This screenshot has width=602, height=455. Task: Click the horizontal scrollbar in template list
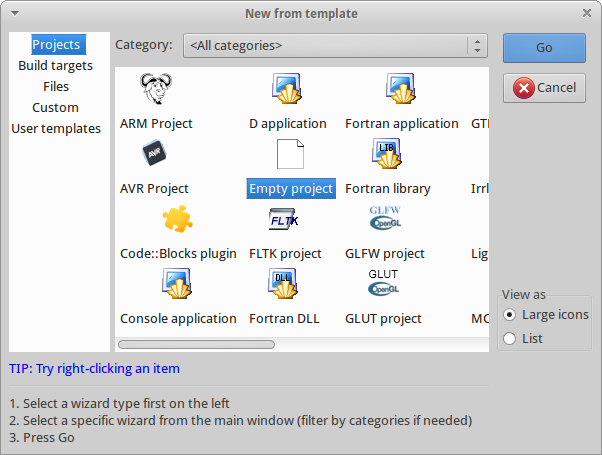196,344
